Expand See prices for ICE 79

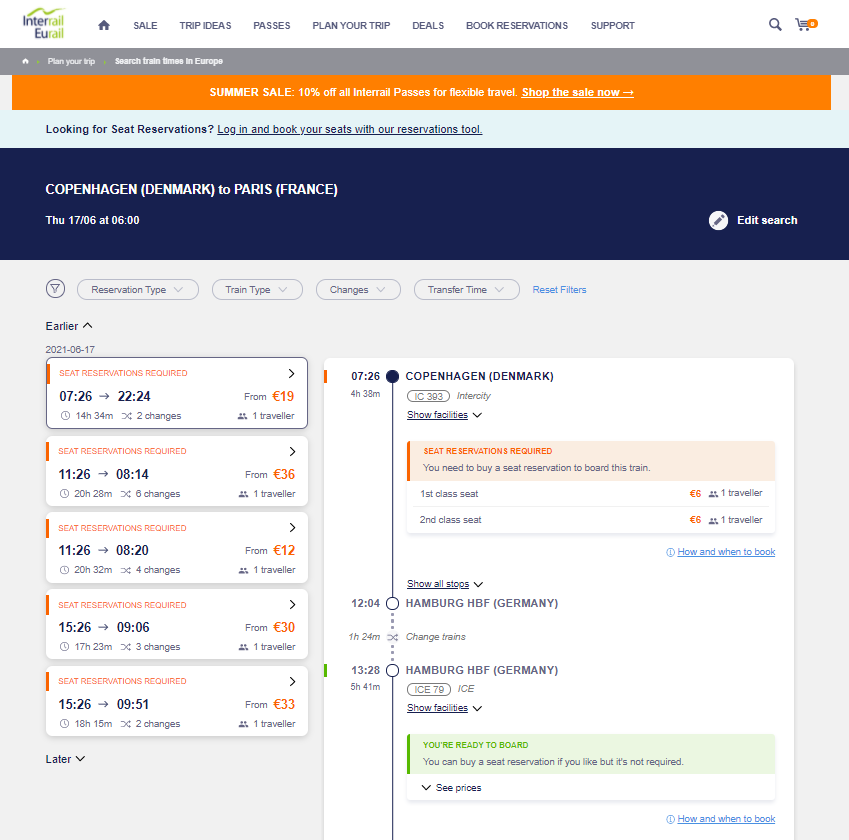point(451,788)
